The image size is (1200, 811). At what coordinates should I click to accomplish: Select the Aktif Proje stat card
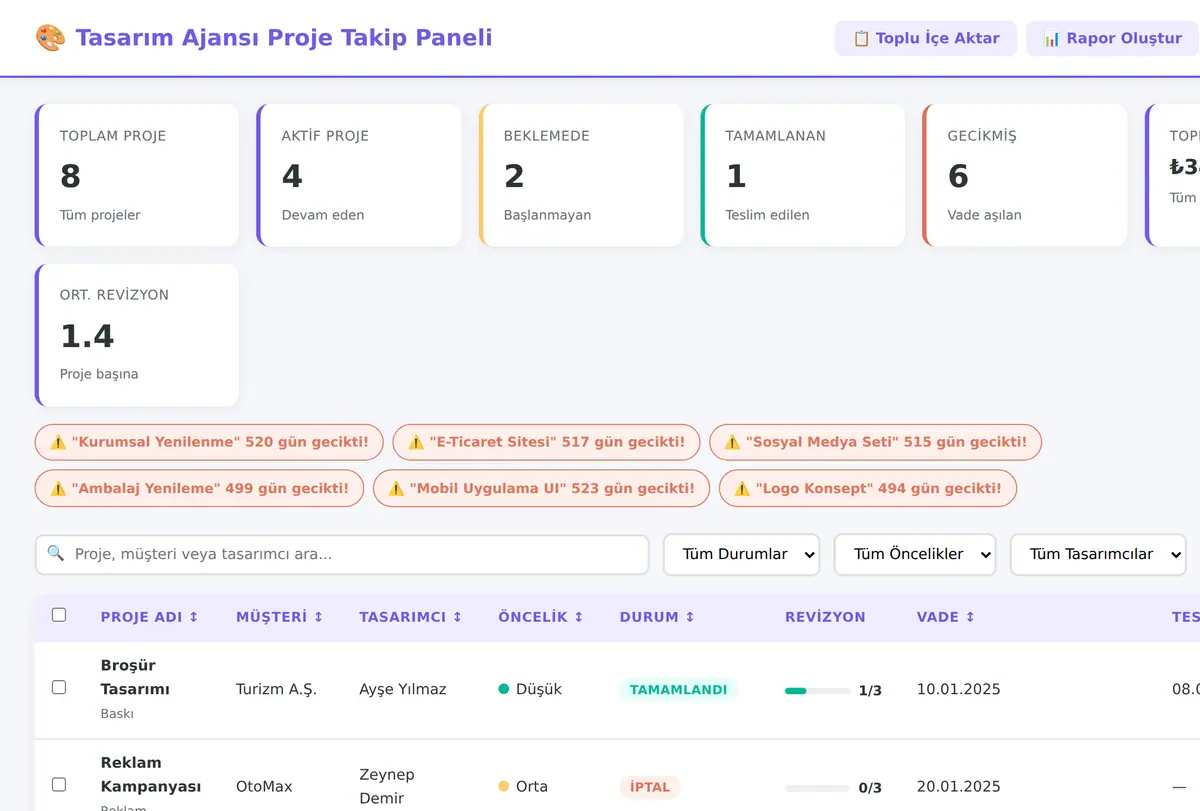pos(359,175)
